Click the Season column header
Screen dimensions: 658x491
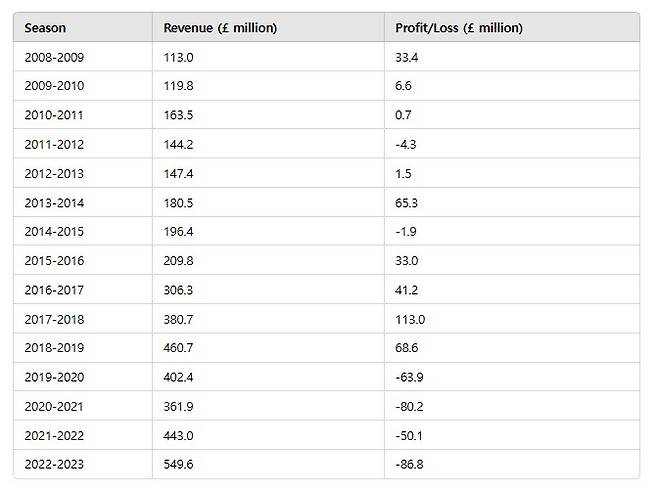45,28
